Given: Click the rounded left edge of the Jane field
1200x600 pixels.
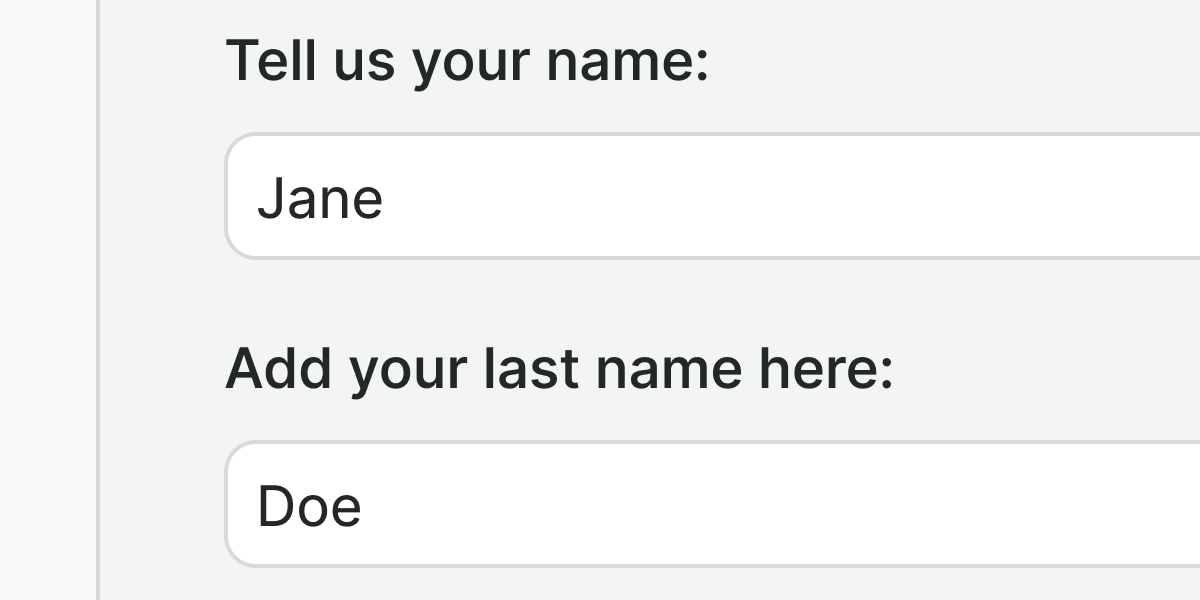Looking at the screenshot, I should pyautogui.click(x=229, y=197).
